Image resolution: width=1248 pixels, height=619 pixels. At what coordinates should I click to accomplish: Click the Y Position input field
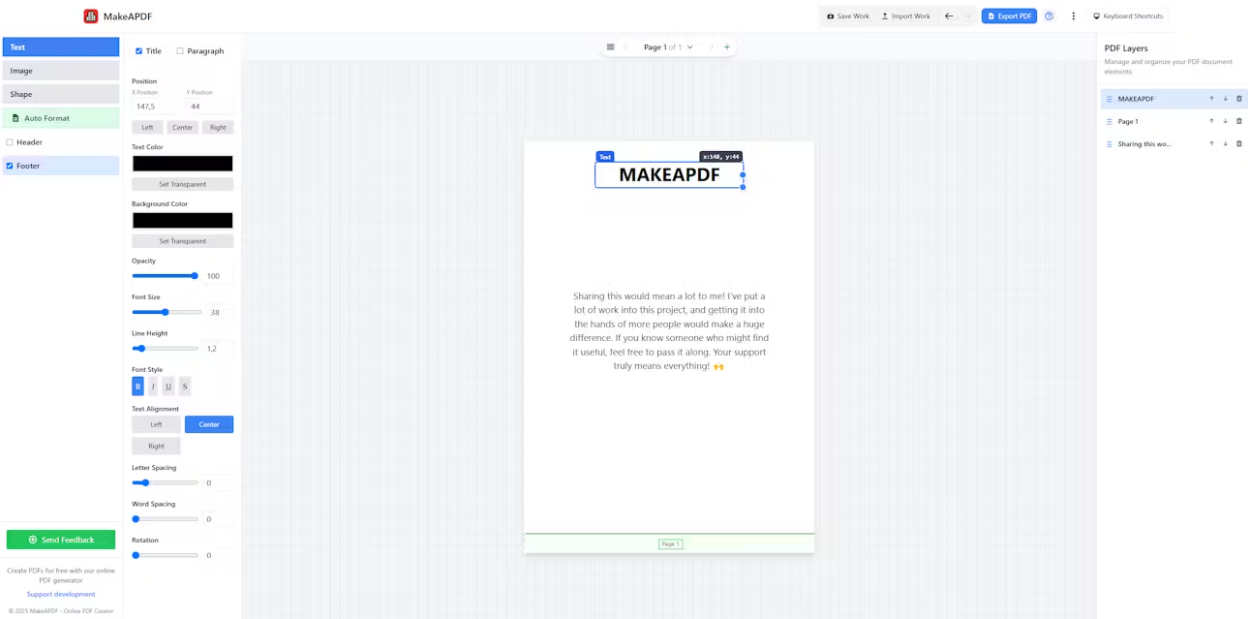210,106
